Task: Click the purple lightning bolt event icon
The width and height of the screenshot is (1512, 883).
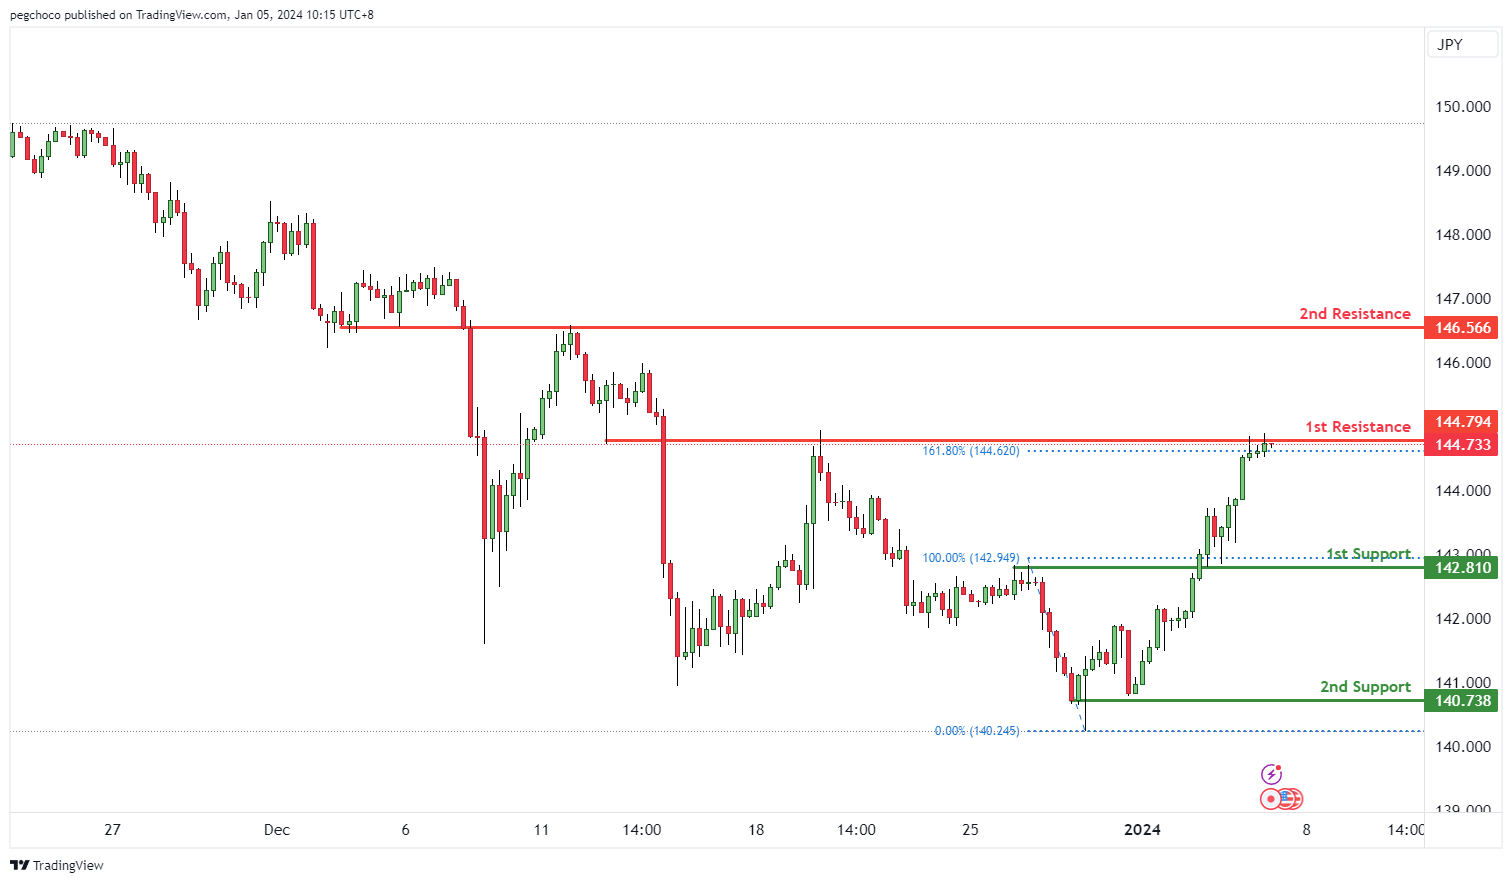Action: [1271, 774]
